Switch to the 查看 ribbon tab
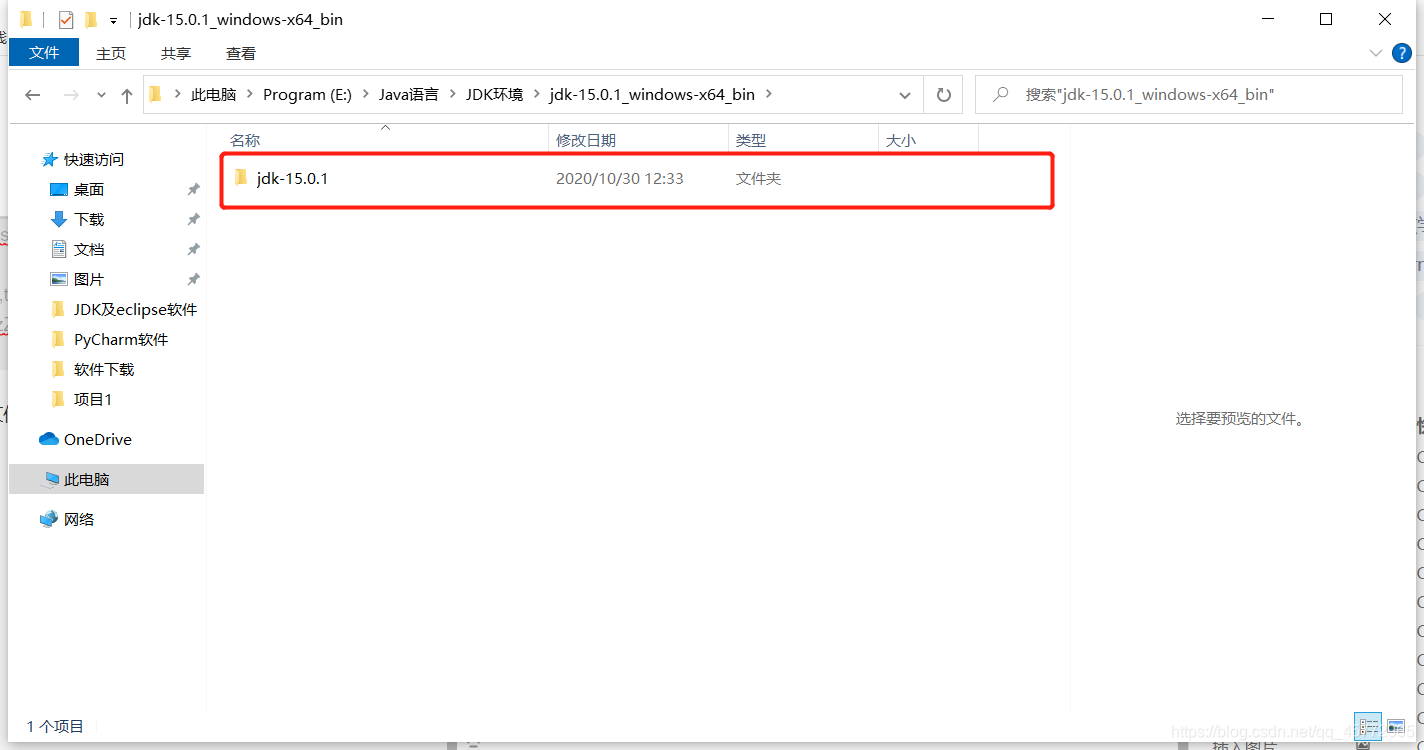Viewport: 1424px width, 750px height. tap(241, 53)
